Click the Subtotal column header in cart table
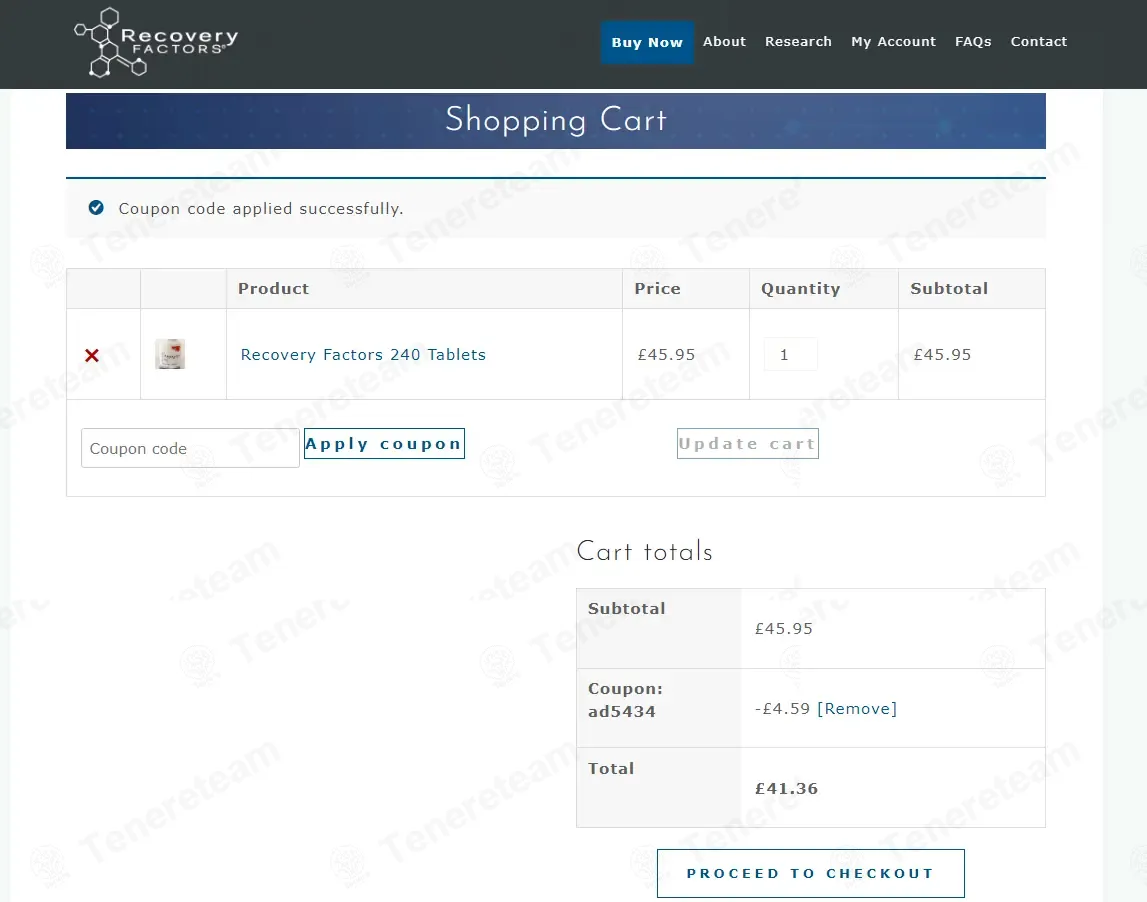 [x=949, y=288]
